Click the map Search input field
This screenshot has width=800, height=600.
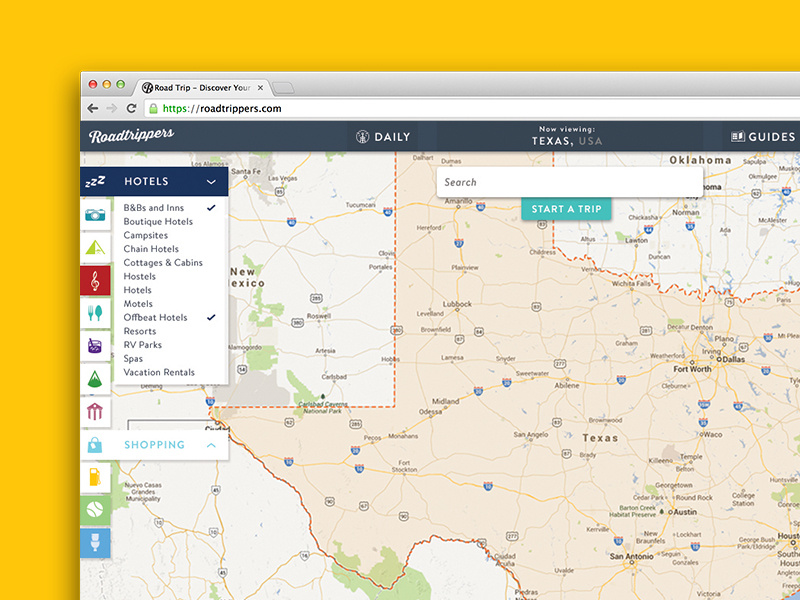click(x=569, y=182)
